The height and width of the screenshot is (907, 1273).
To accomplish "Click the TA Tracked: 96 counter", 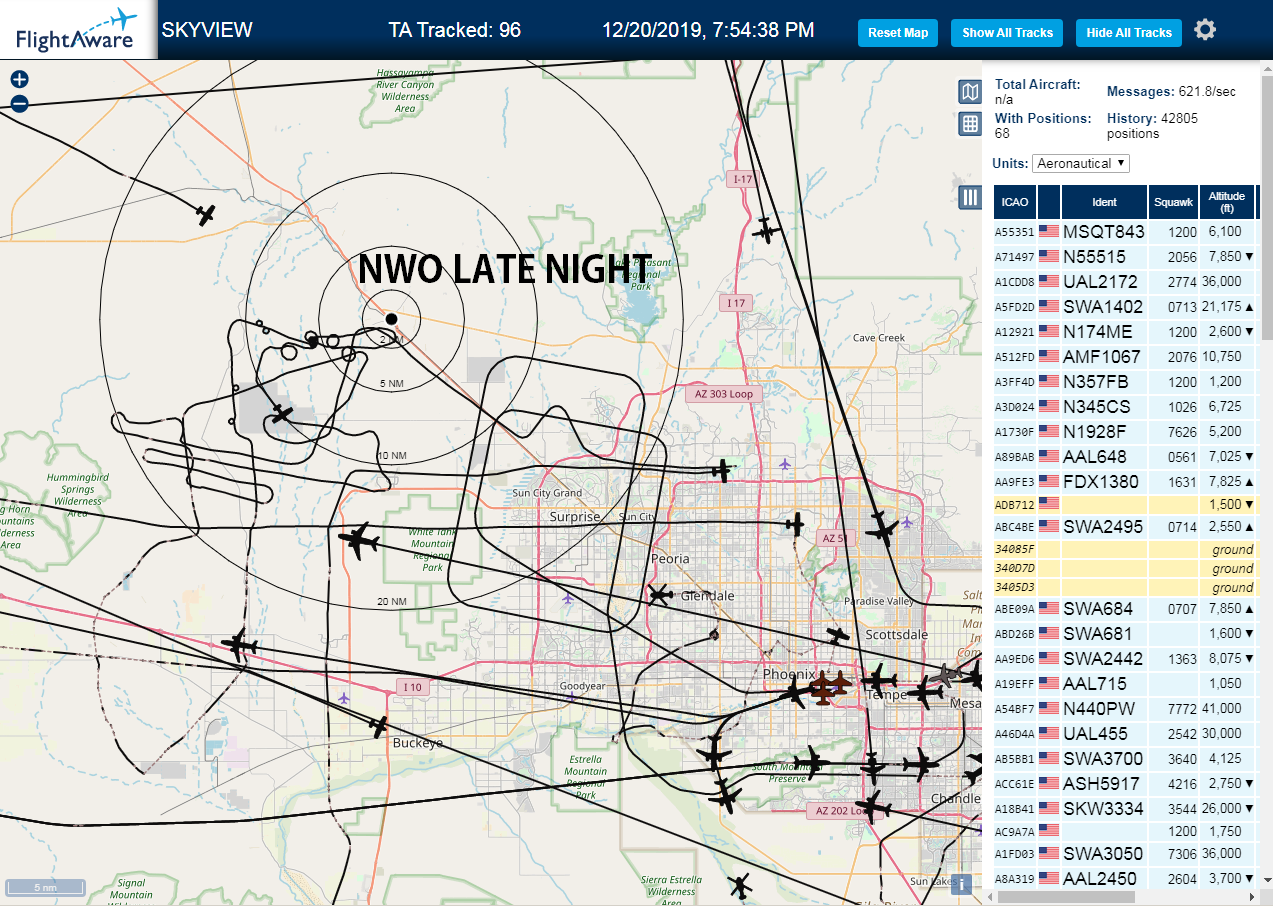I will coord(454,30).
